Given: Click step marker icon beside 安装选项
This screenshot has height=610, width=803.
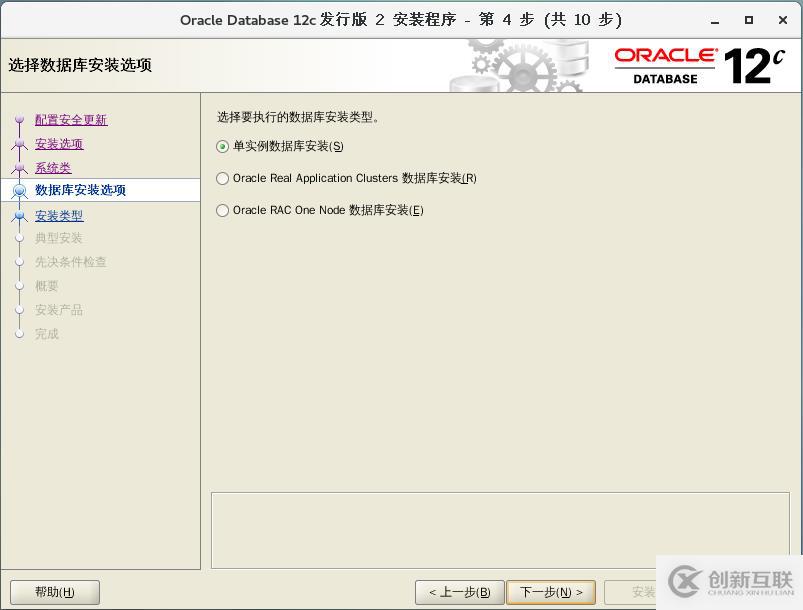Looking at the screenshot, I should [x=19, y=144].
